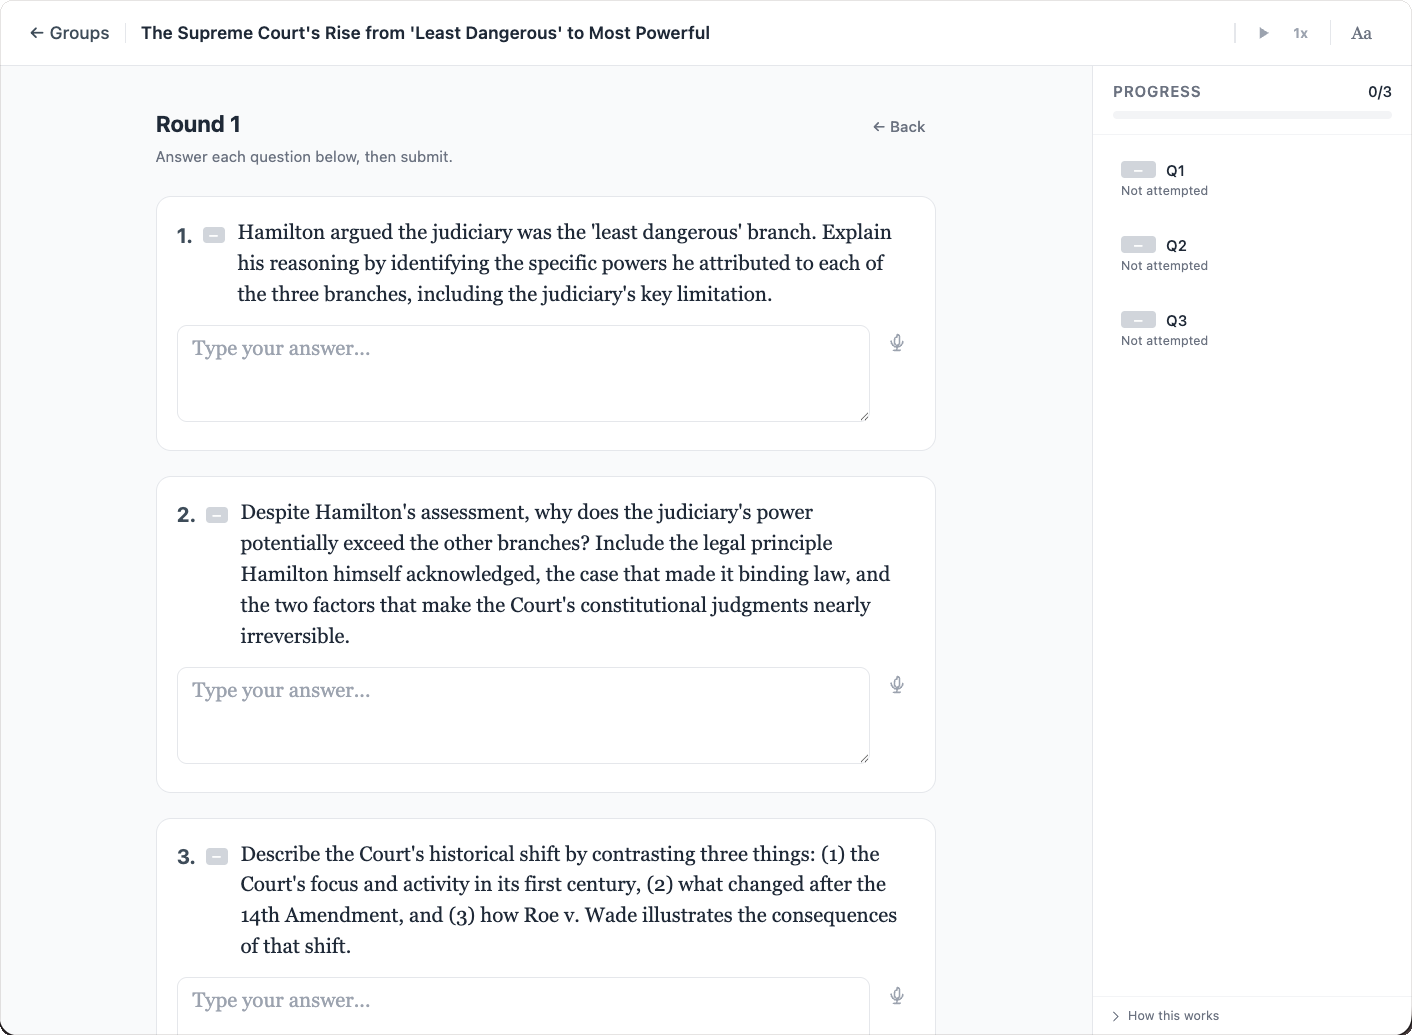Screen dimensions: 1412x1035
Task: Change the 1x playback speed
Action: 1300,33
